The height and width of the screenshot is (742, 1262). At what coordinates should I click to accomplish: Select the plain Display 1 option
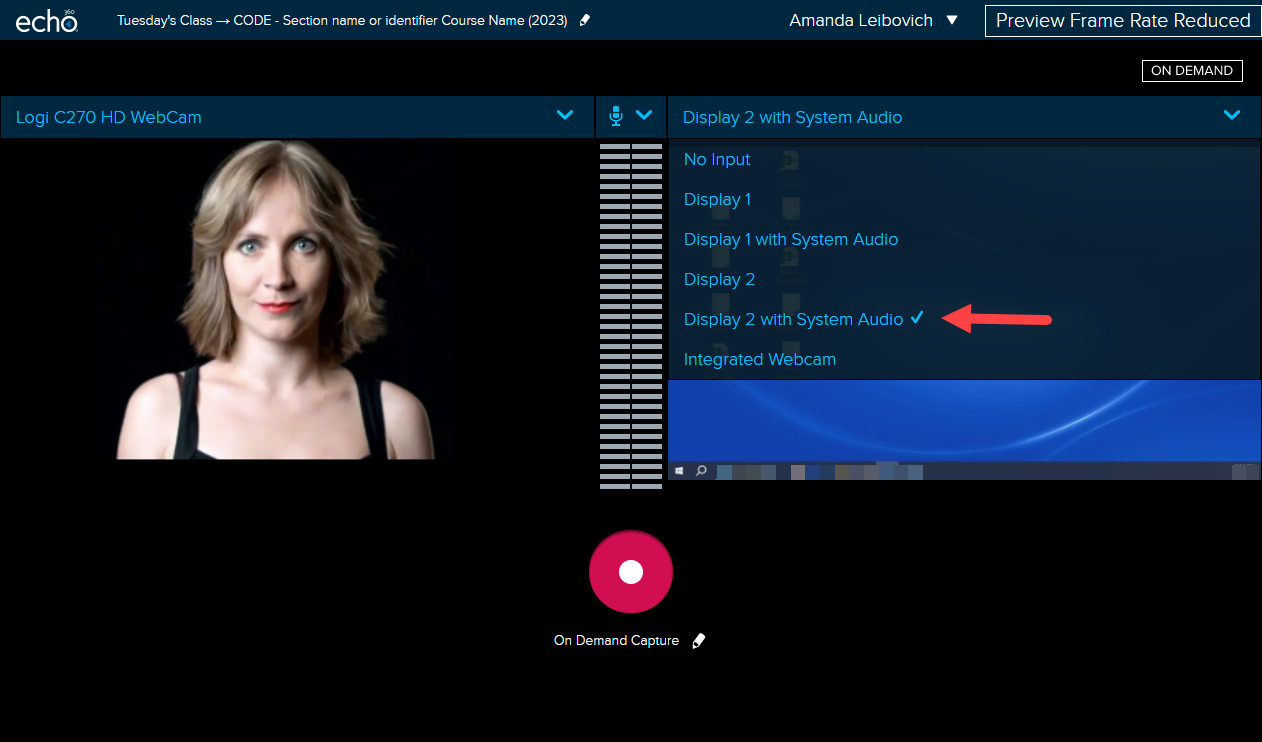click(717, 199)
